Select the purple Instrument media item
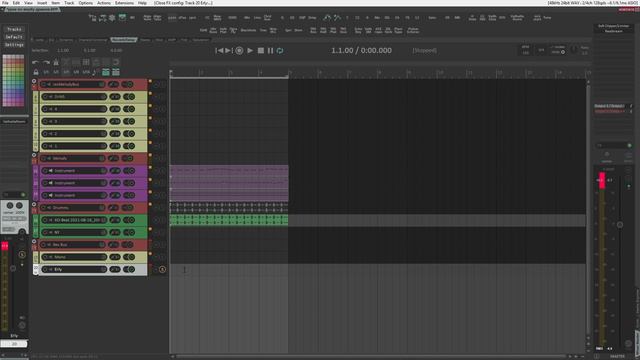The image size is (640, 360). 229,183
